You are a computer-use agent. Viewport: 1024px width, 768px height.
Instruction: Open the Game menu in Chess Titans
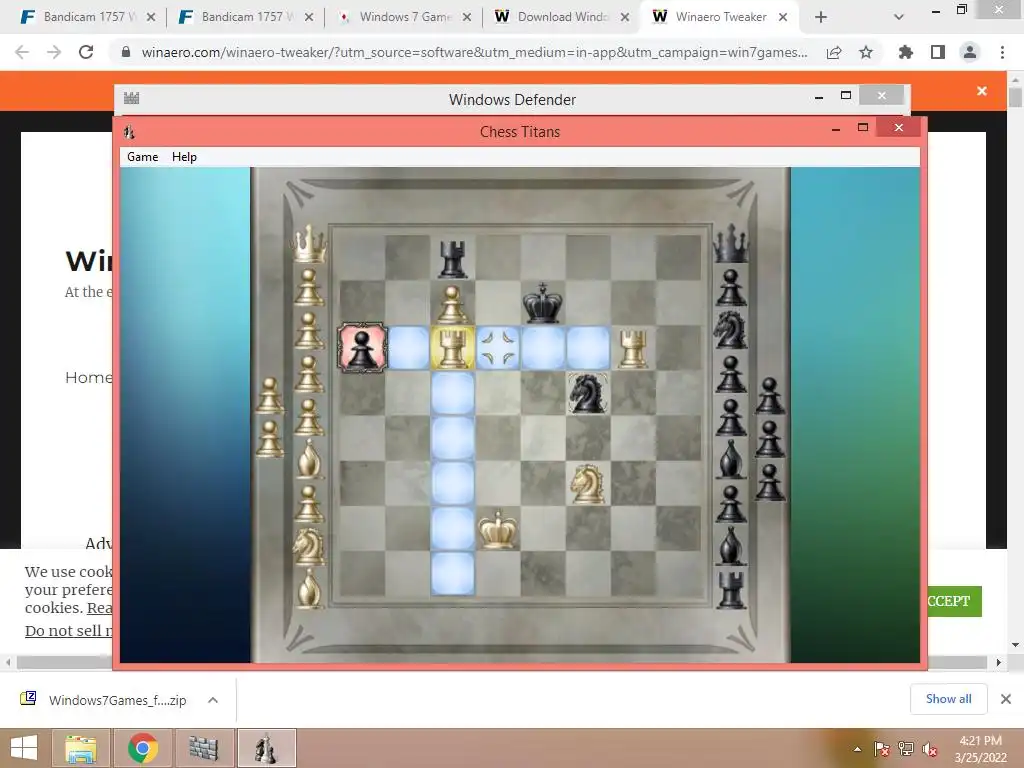click(142, 157)
